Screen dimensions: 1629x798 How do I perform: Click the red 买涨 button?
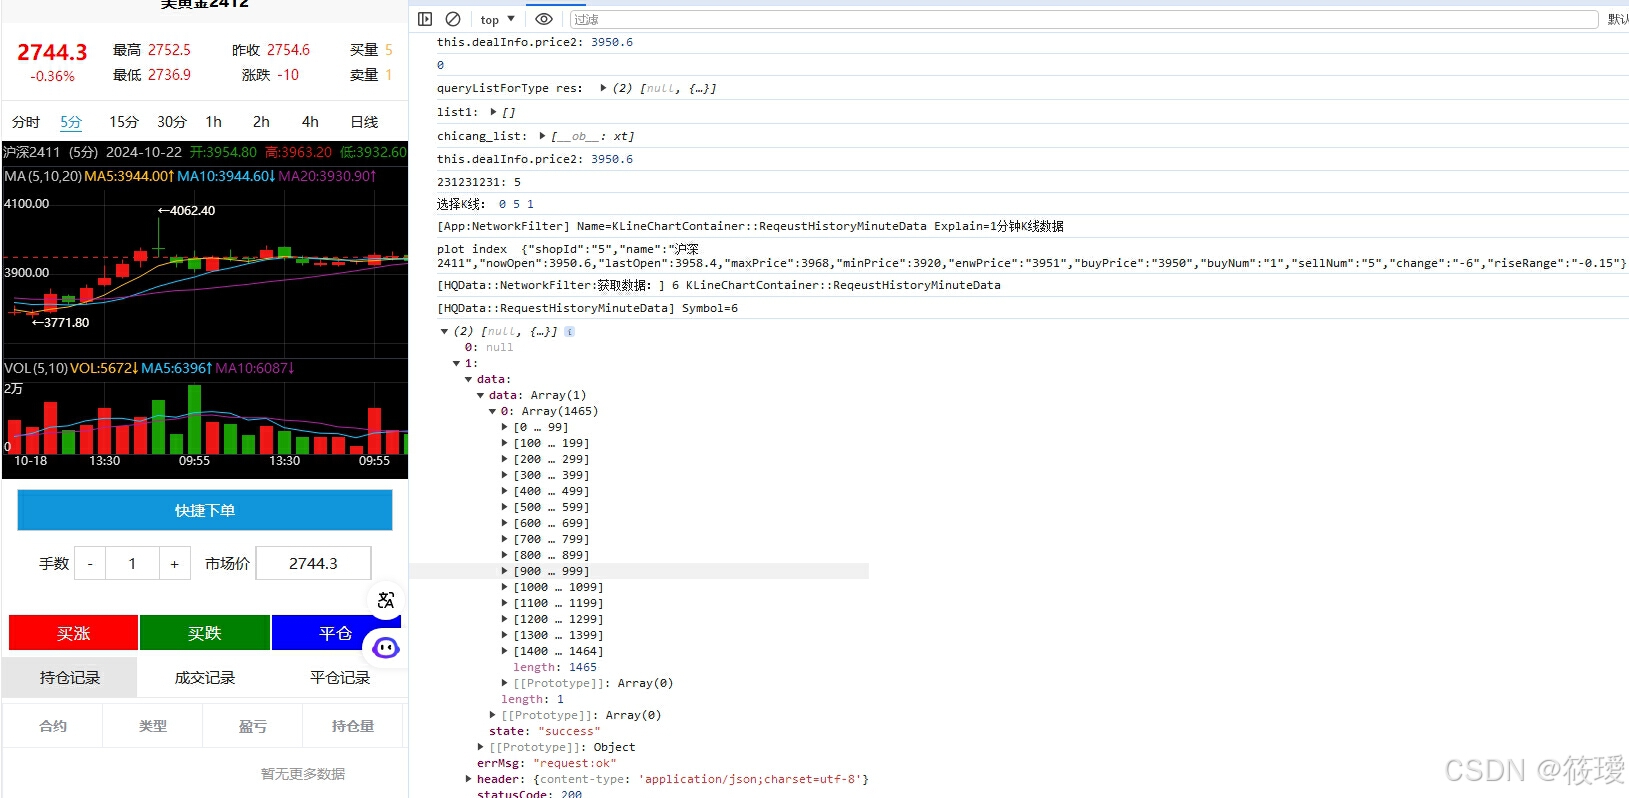point(73,633)
